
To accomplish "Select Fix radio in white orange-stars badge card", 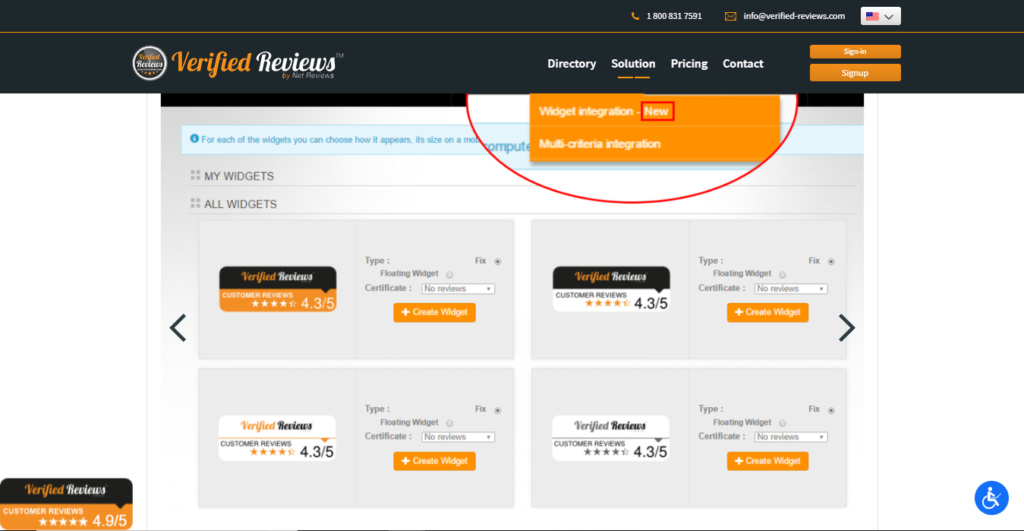I will 498,411.
